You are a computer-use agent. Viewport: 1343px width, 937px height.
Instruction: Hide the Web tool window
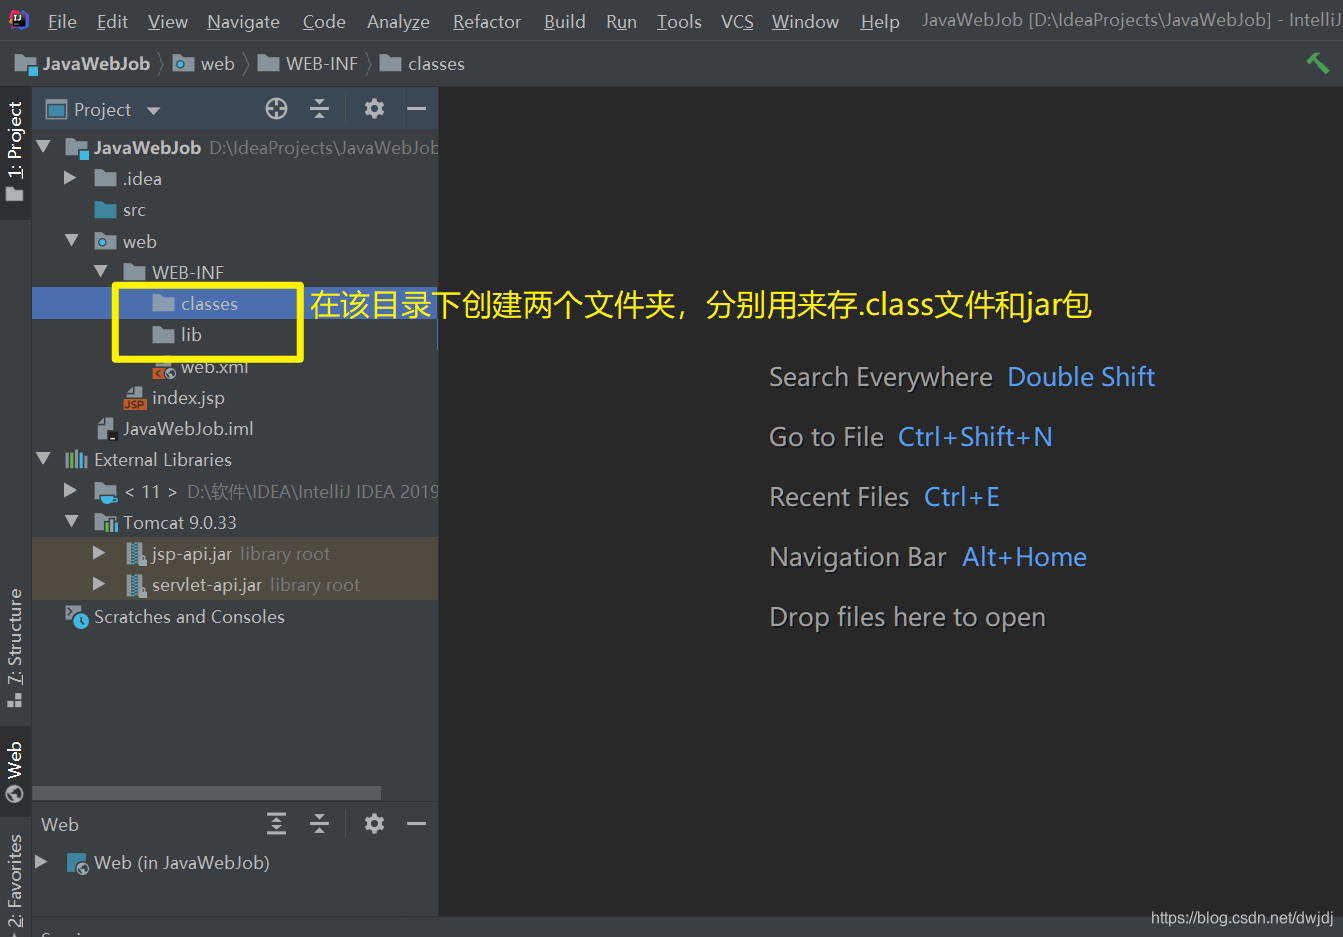click(416, 823)
